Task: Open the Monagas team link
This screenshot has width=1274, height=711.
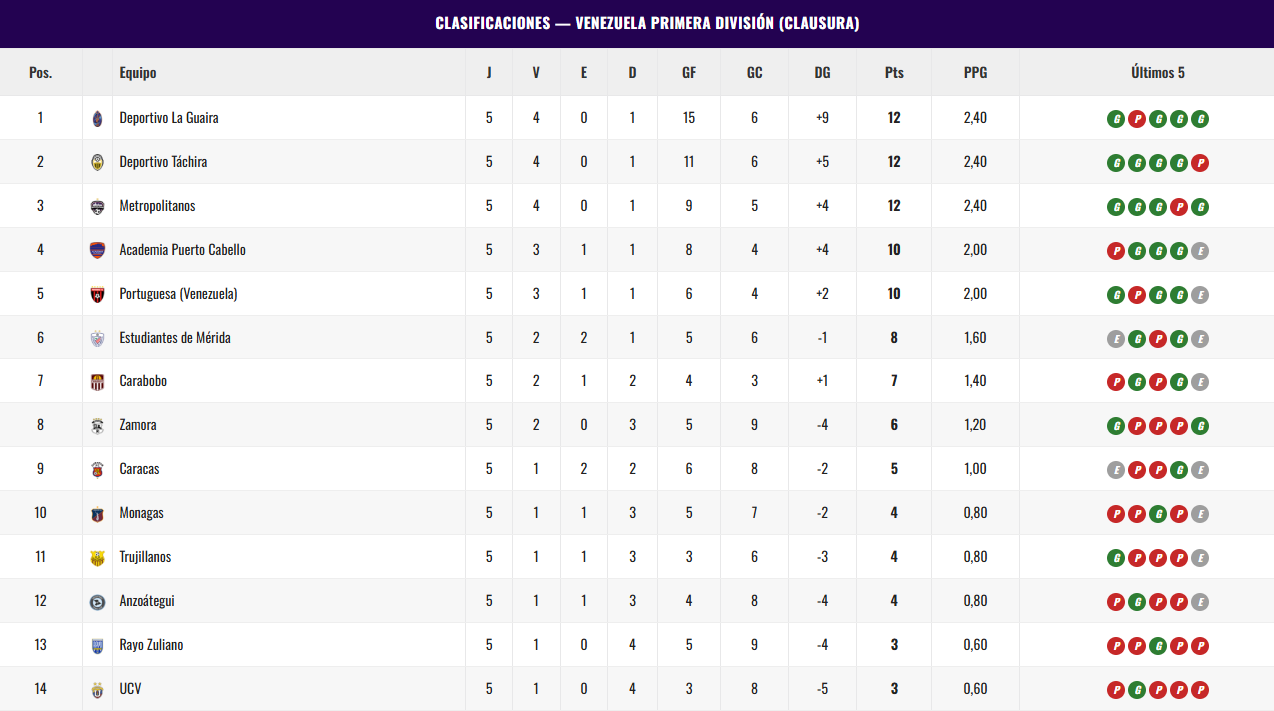Action: point(142,513)
